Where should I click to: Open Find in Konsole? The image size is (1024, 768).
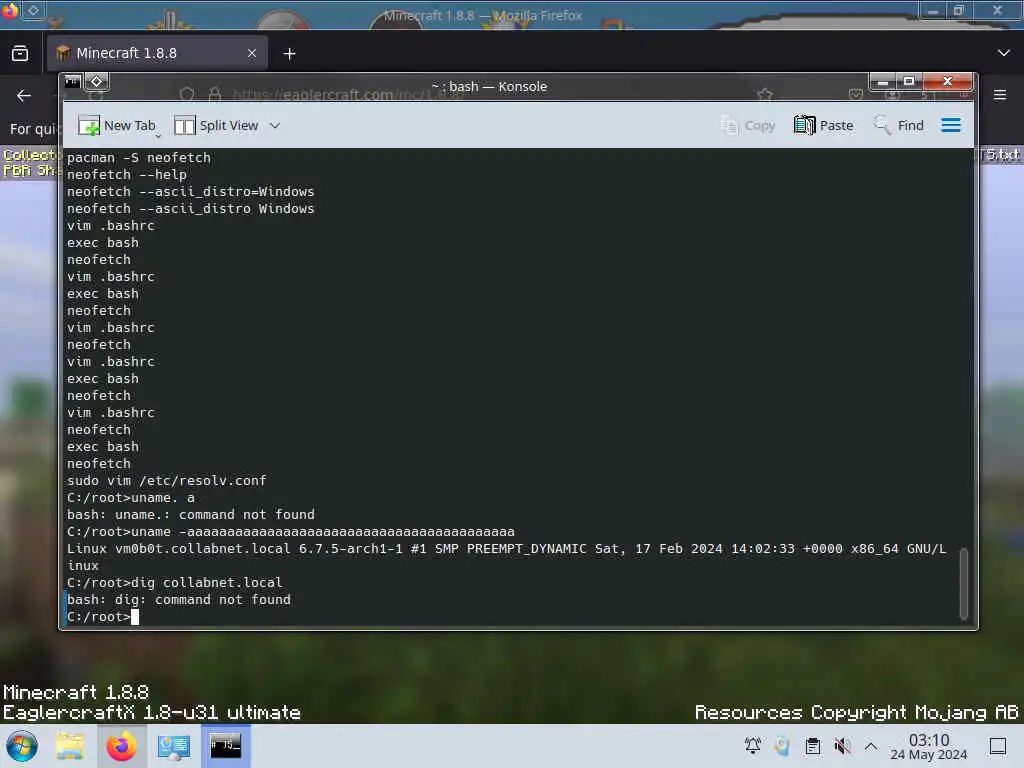tap(898, 125)
